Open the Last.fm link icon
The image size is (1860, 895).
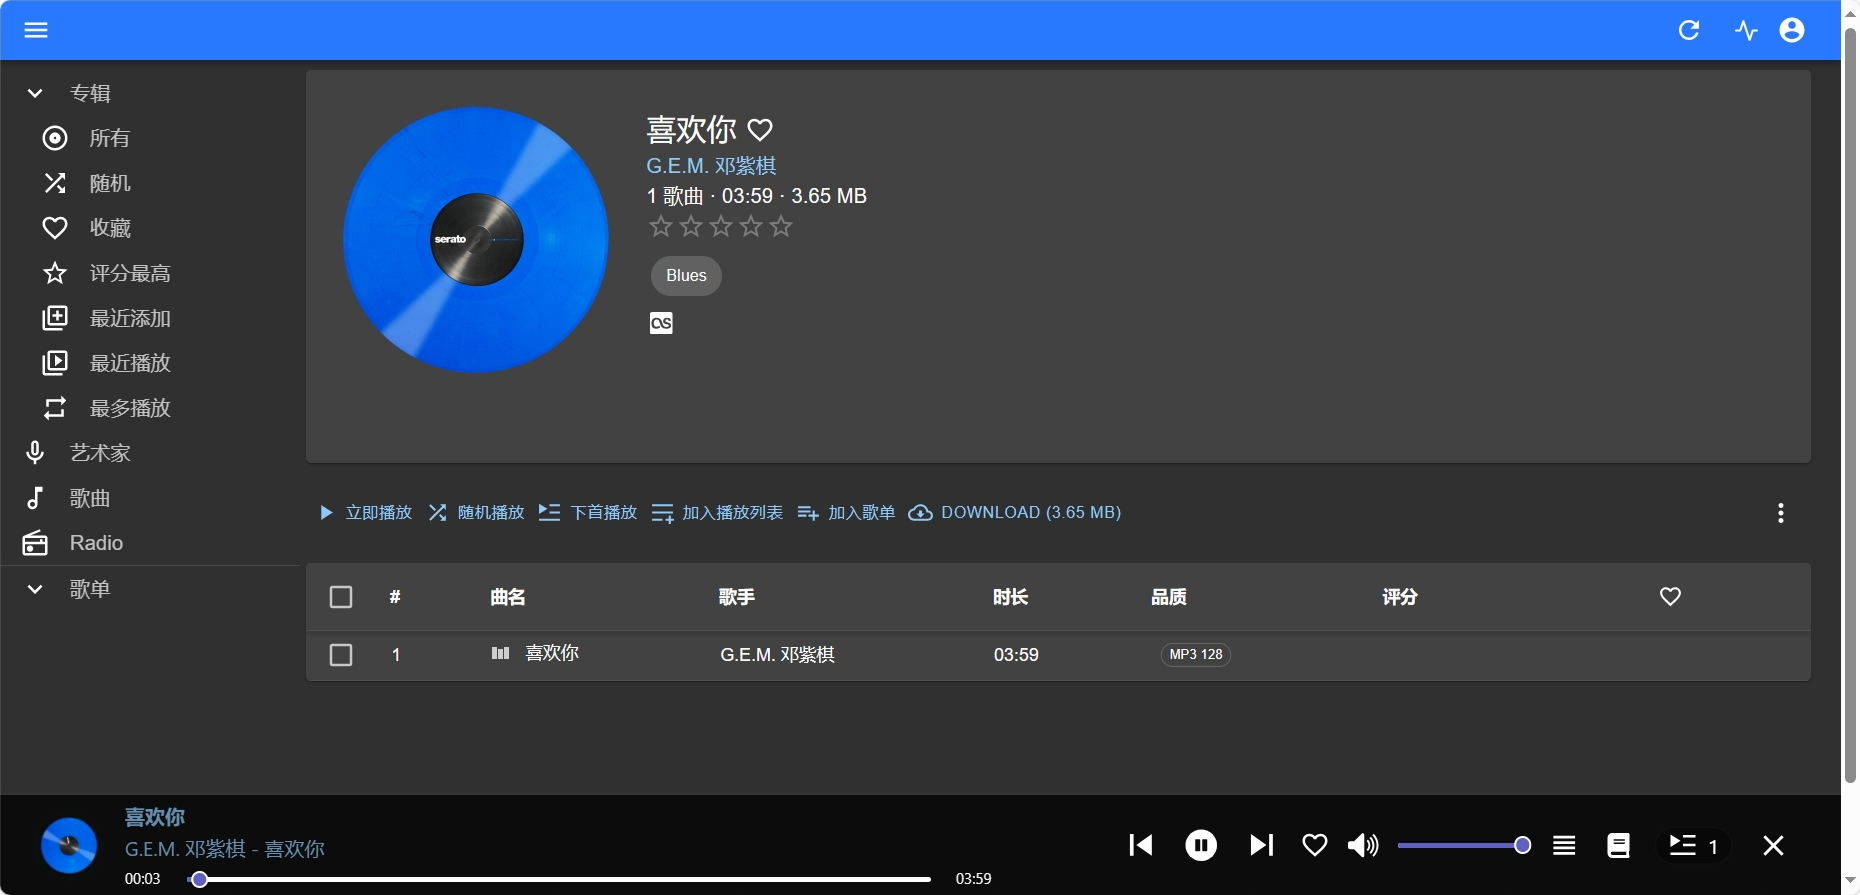[x=661, y=323]
